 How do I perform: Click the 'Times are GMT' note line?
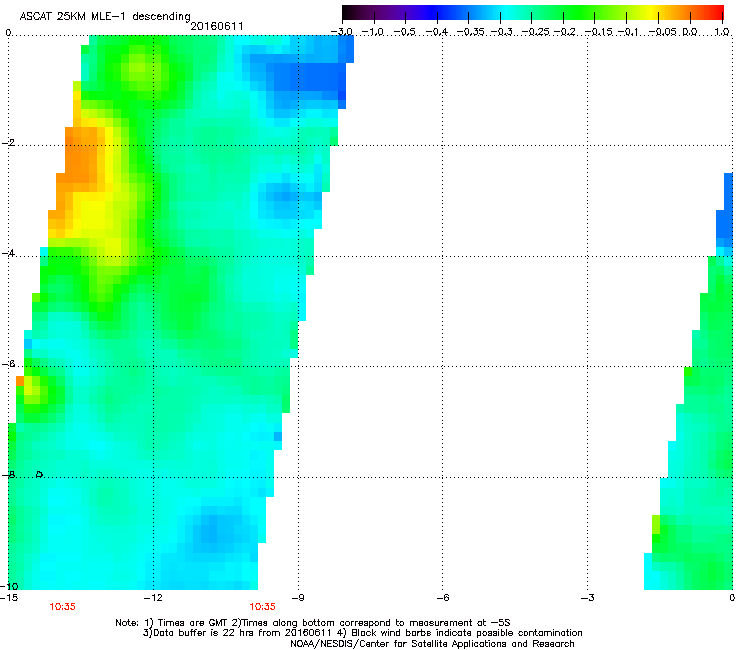coord(313,623)
